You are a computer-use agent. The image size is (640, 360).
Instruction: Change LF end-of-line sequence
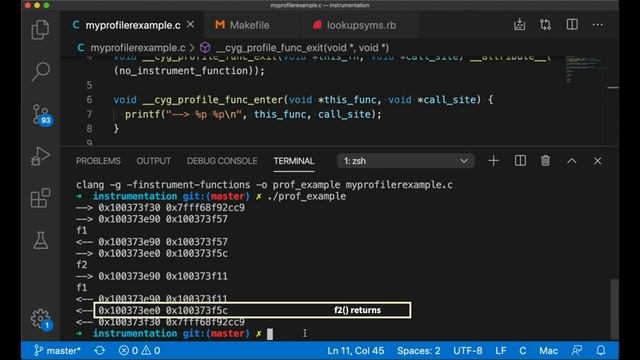tap(501, 351)
